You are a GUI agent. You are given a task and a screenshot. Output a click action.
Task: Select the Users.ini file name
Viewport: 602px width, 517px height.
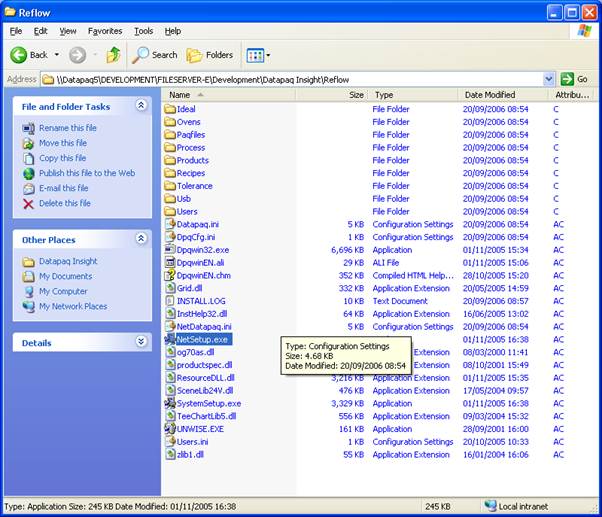pos(192,442)
